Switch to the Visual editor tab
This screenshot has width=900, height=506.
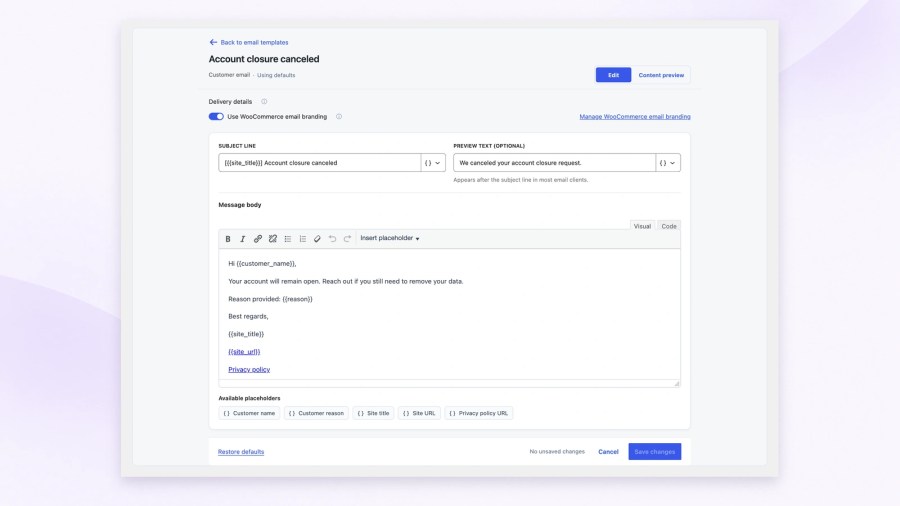[x=642, y=226]
